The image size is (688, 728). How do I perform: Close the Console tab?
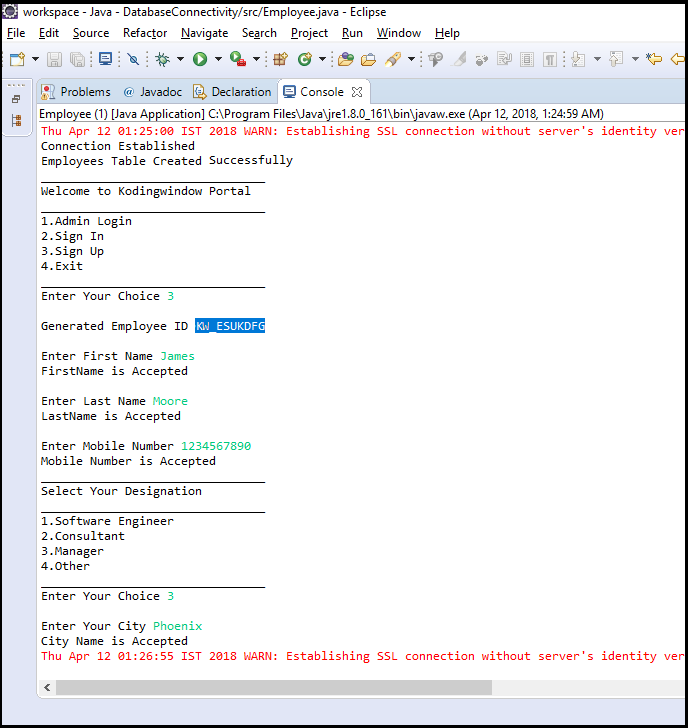[x=357, y=92]
